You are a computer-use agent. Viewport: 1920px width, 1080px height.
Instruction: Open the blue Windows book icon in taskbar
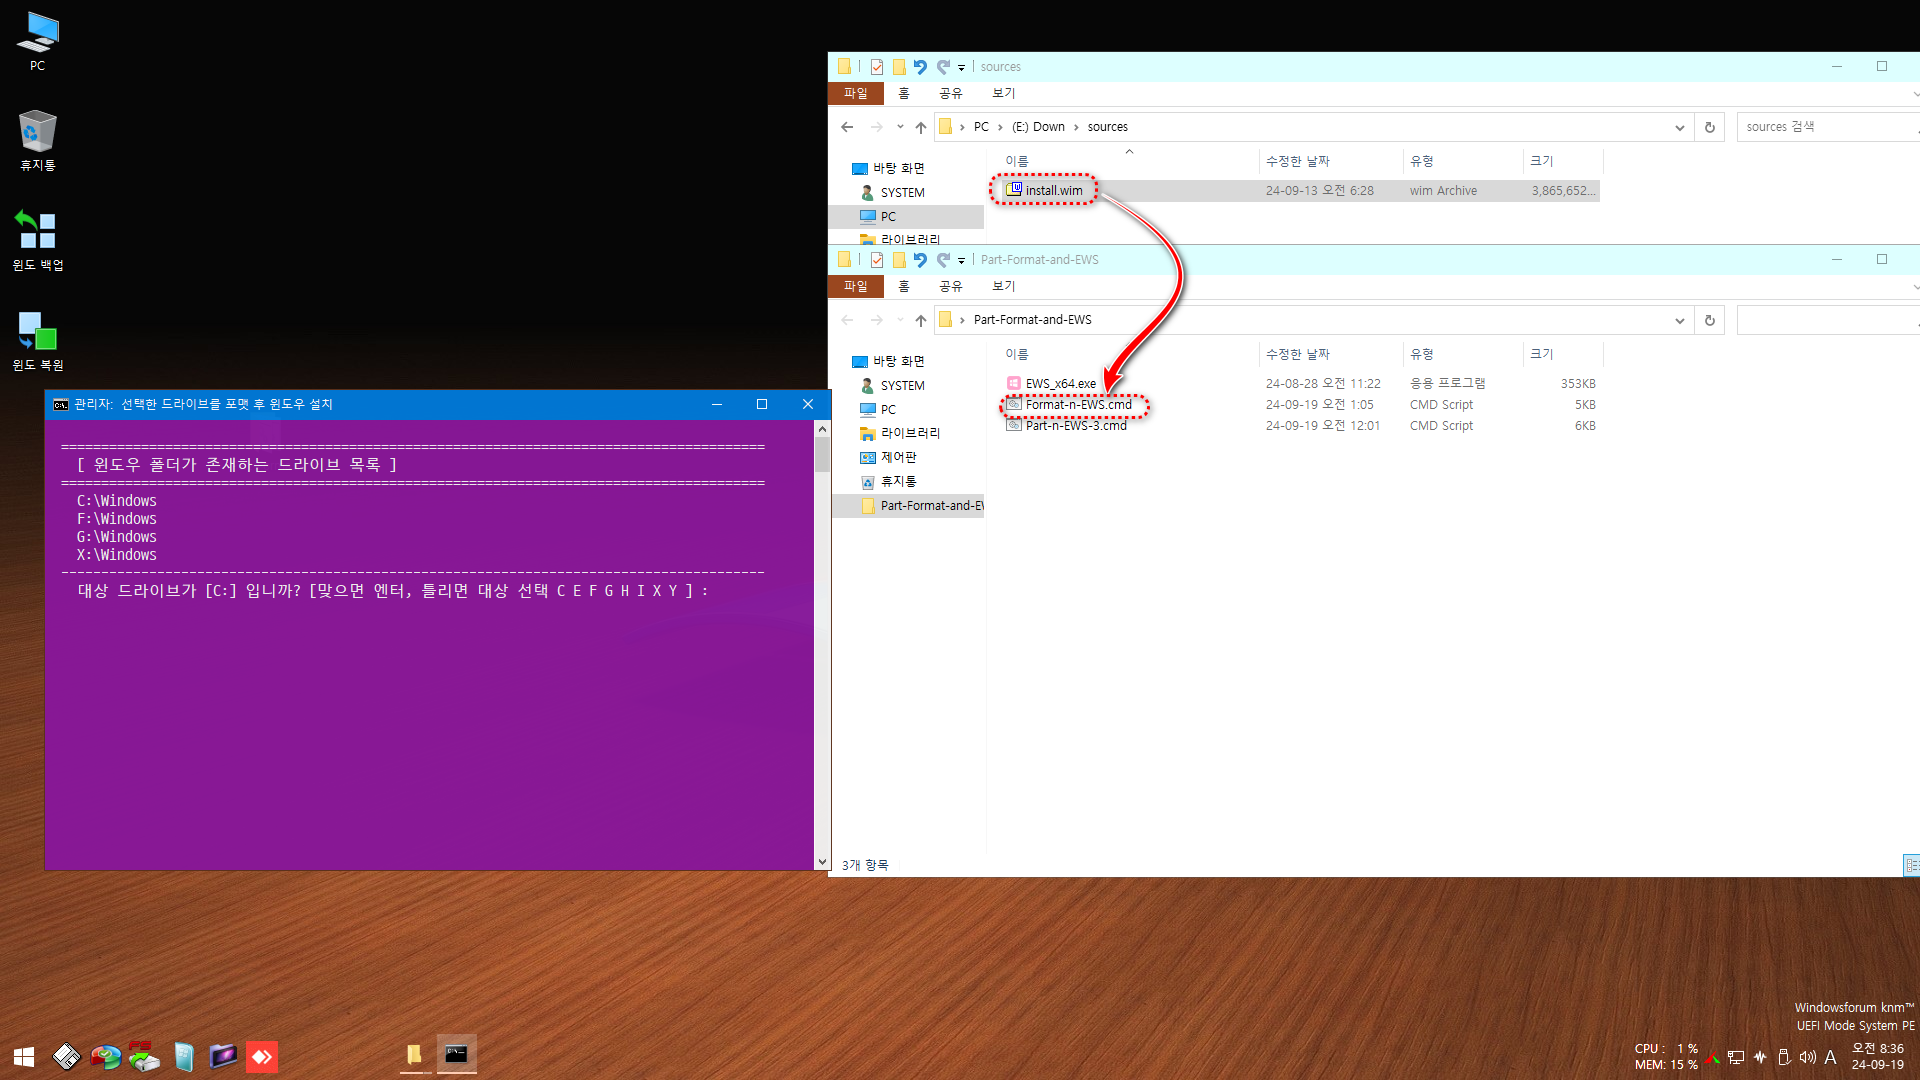click(184, 1057)
